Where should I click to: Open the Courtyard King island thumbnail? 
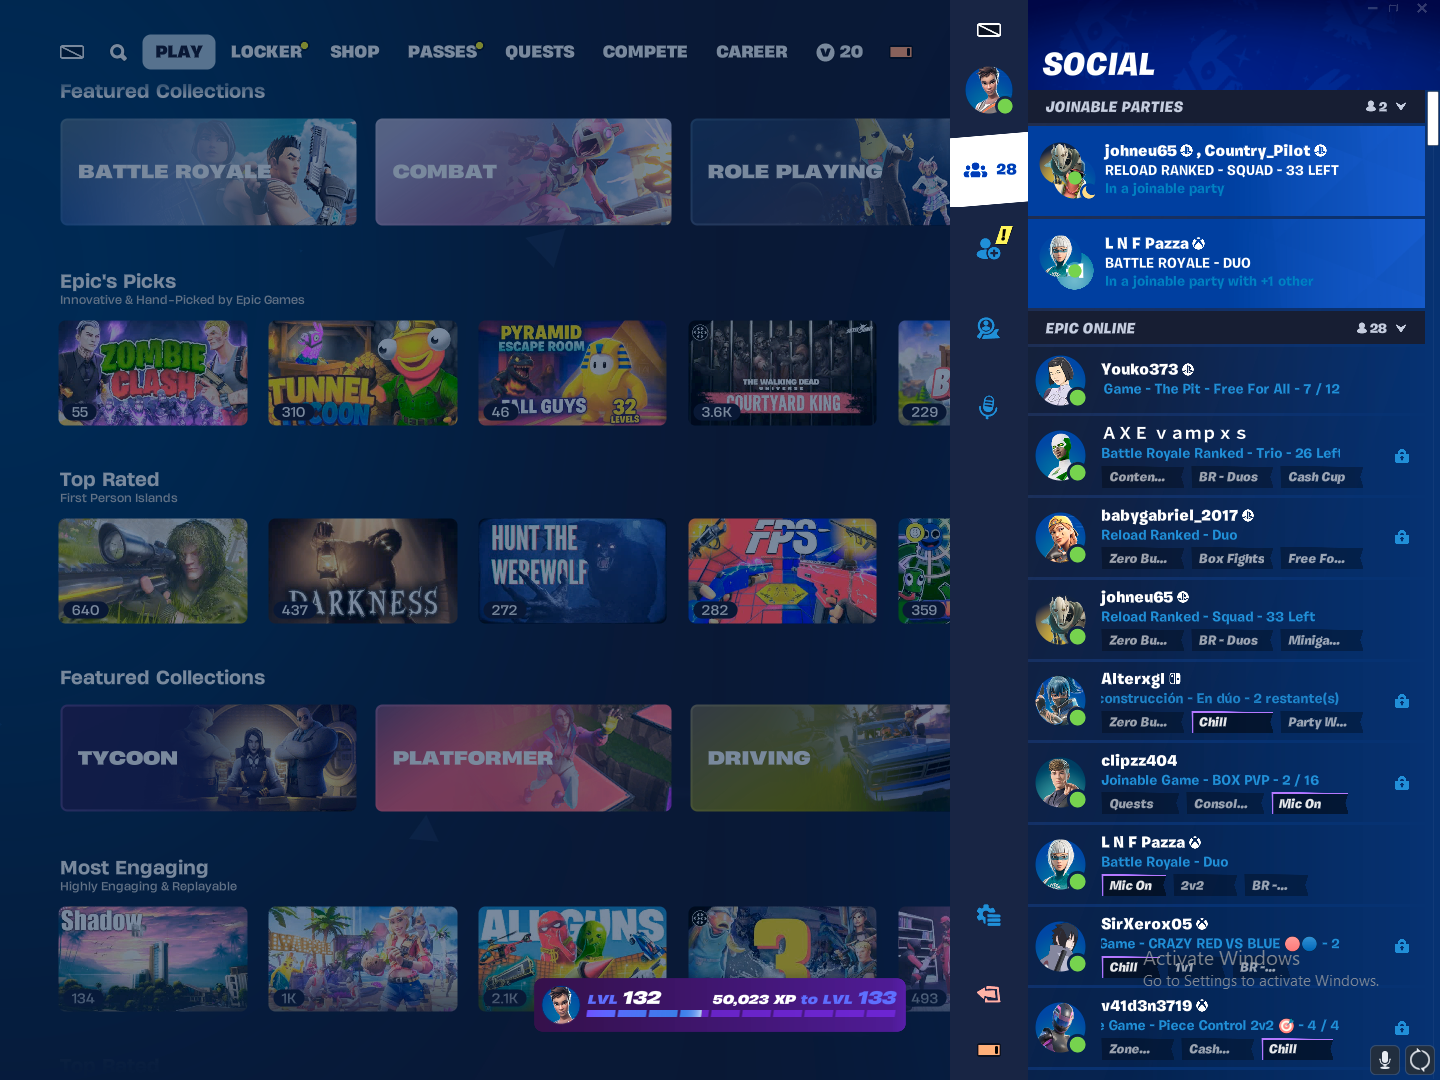tap(783, 373)
